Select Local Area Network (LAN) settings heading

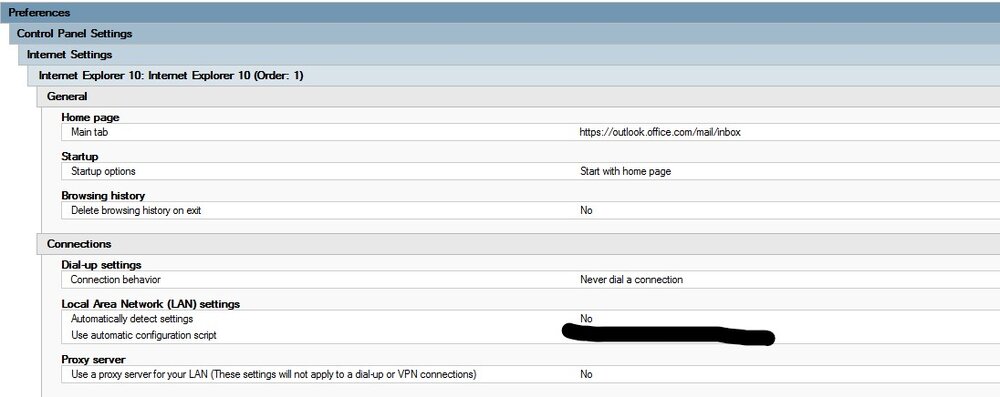(x=151, y=304)
